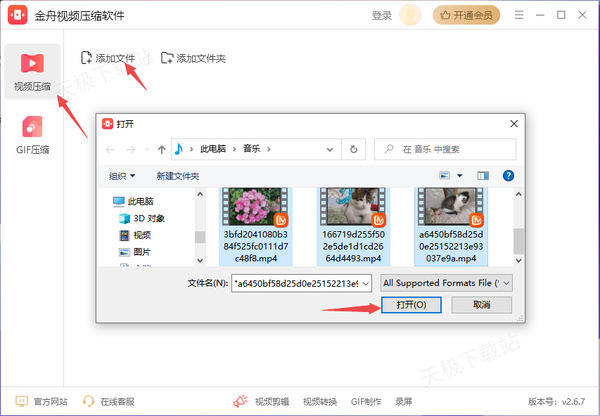Select 此电脑 in the address path
Image resolution: width=600 pixels, height=416 pixels.
[213, 149]
